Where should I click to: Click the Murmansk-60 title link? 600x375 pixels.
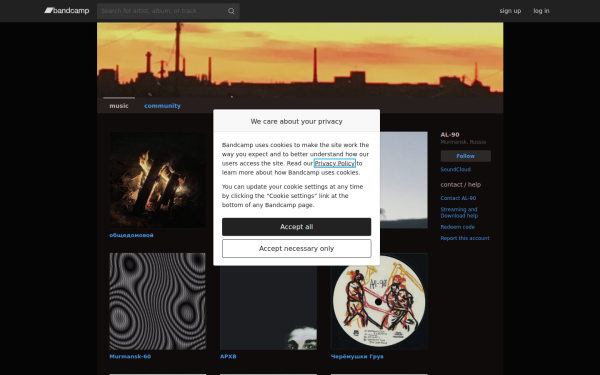(130, 357)
